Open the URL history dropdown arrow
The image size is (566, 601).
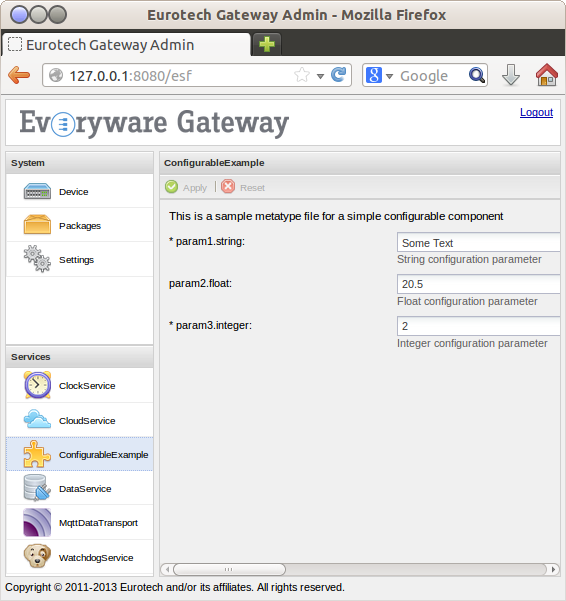320,76
